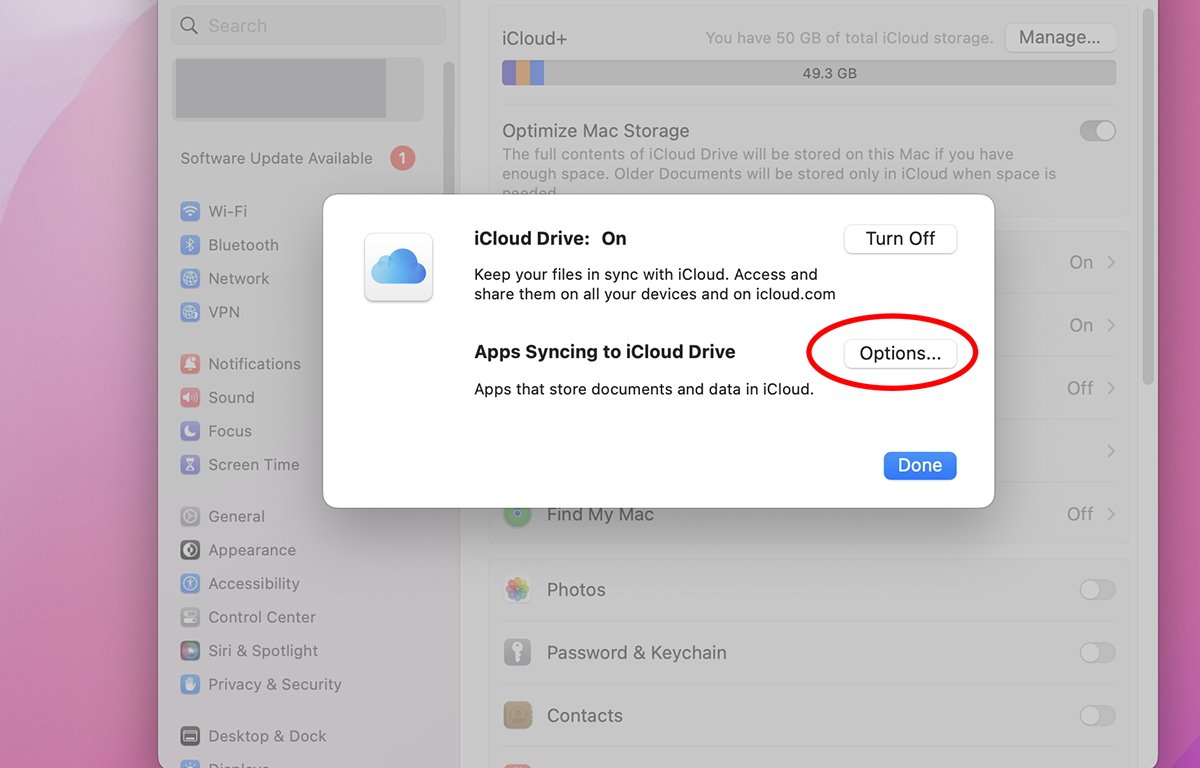This screenshot has height=768, width=1200.
Task: Select Network icon in sidebar
Action: coord(190,279)
